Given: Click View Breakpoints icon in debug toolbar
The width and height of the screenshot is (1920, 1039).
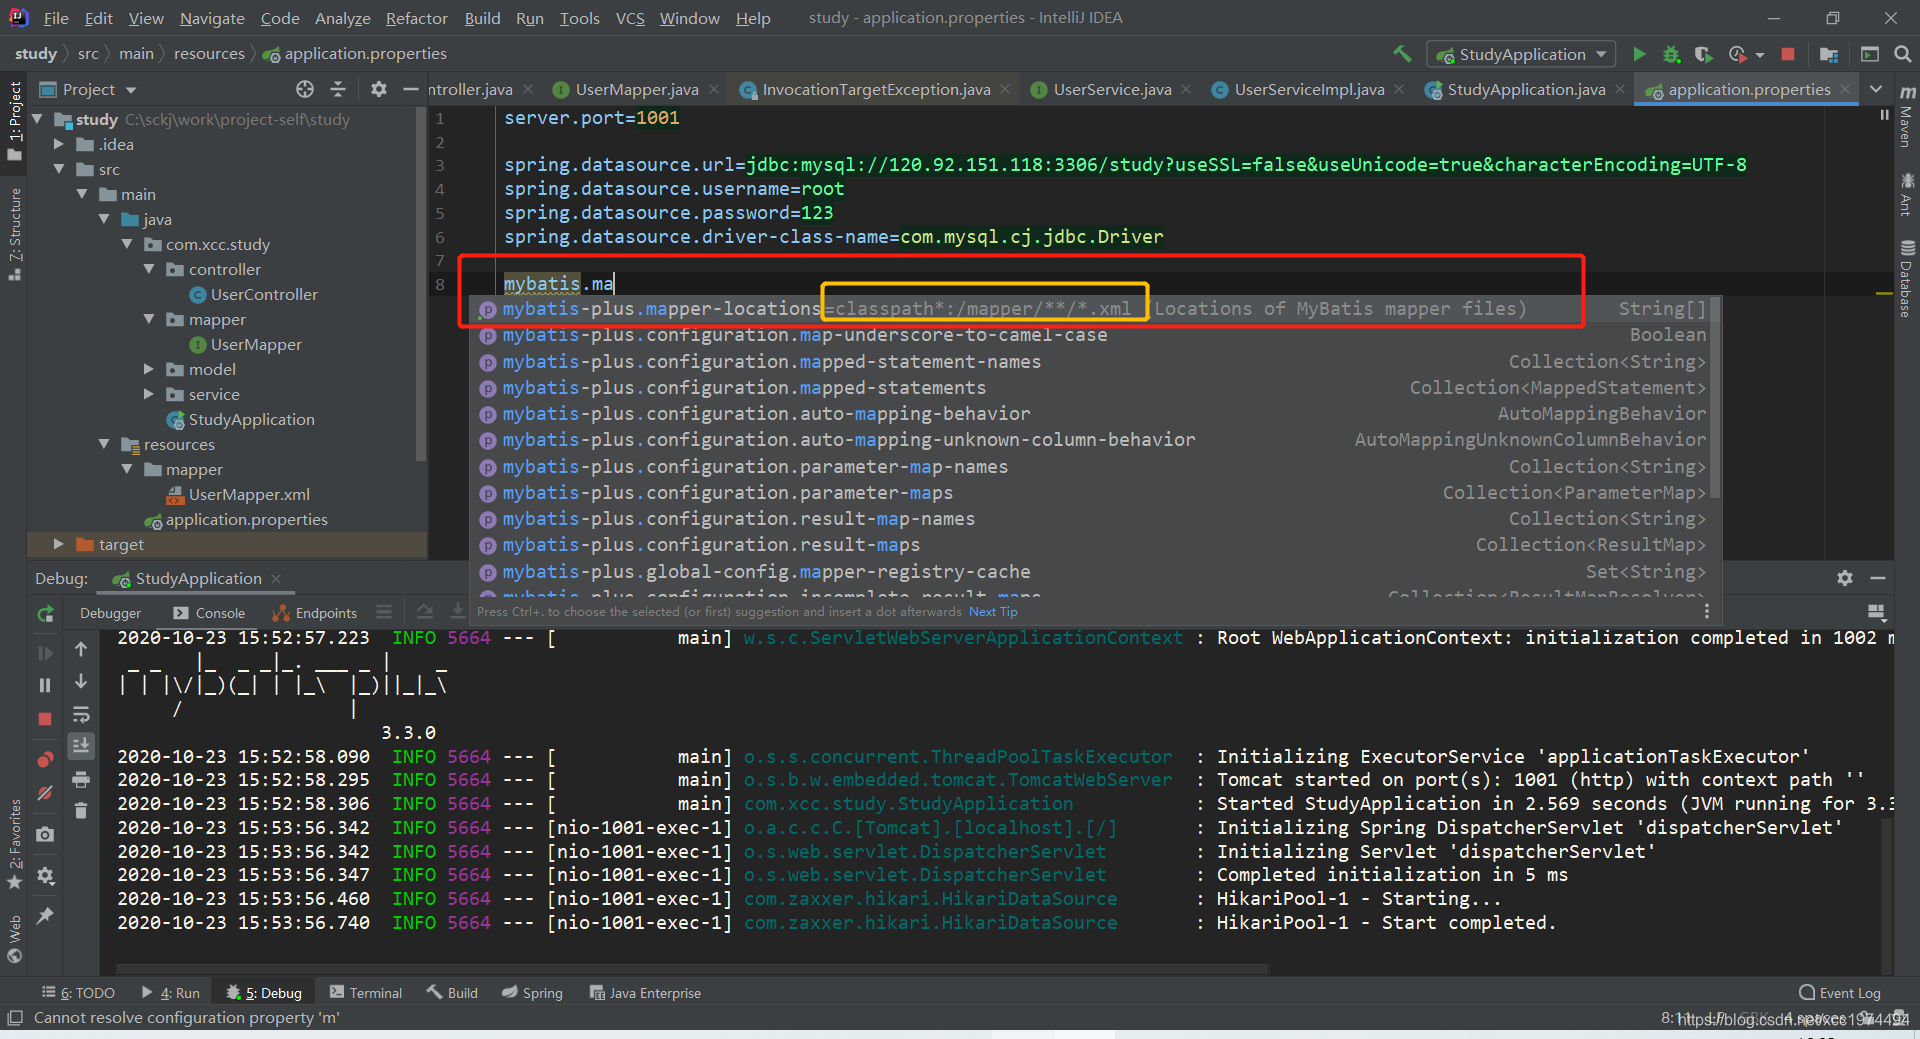Looking at the screenshot, I should pyautogui.click(x=45, y=759).
